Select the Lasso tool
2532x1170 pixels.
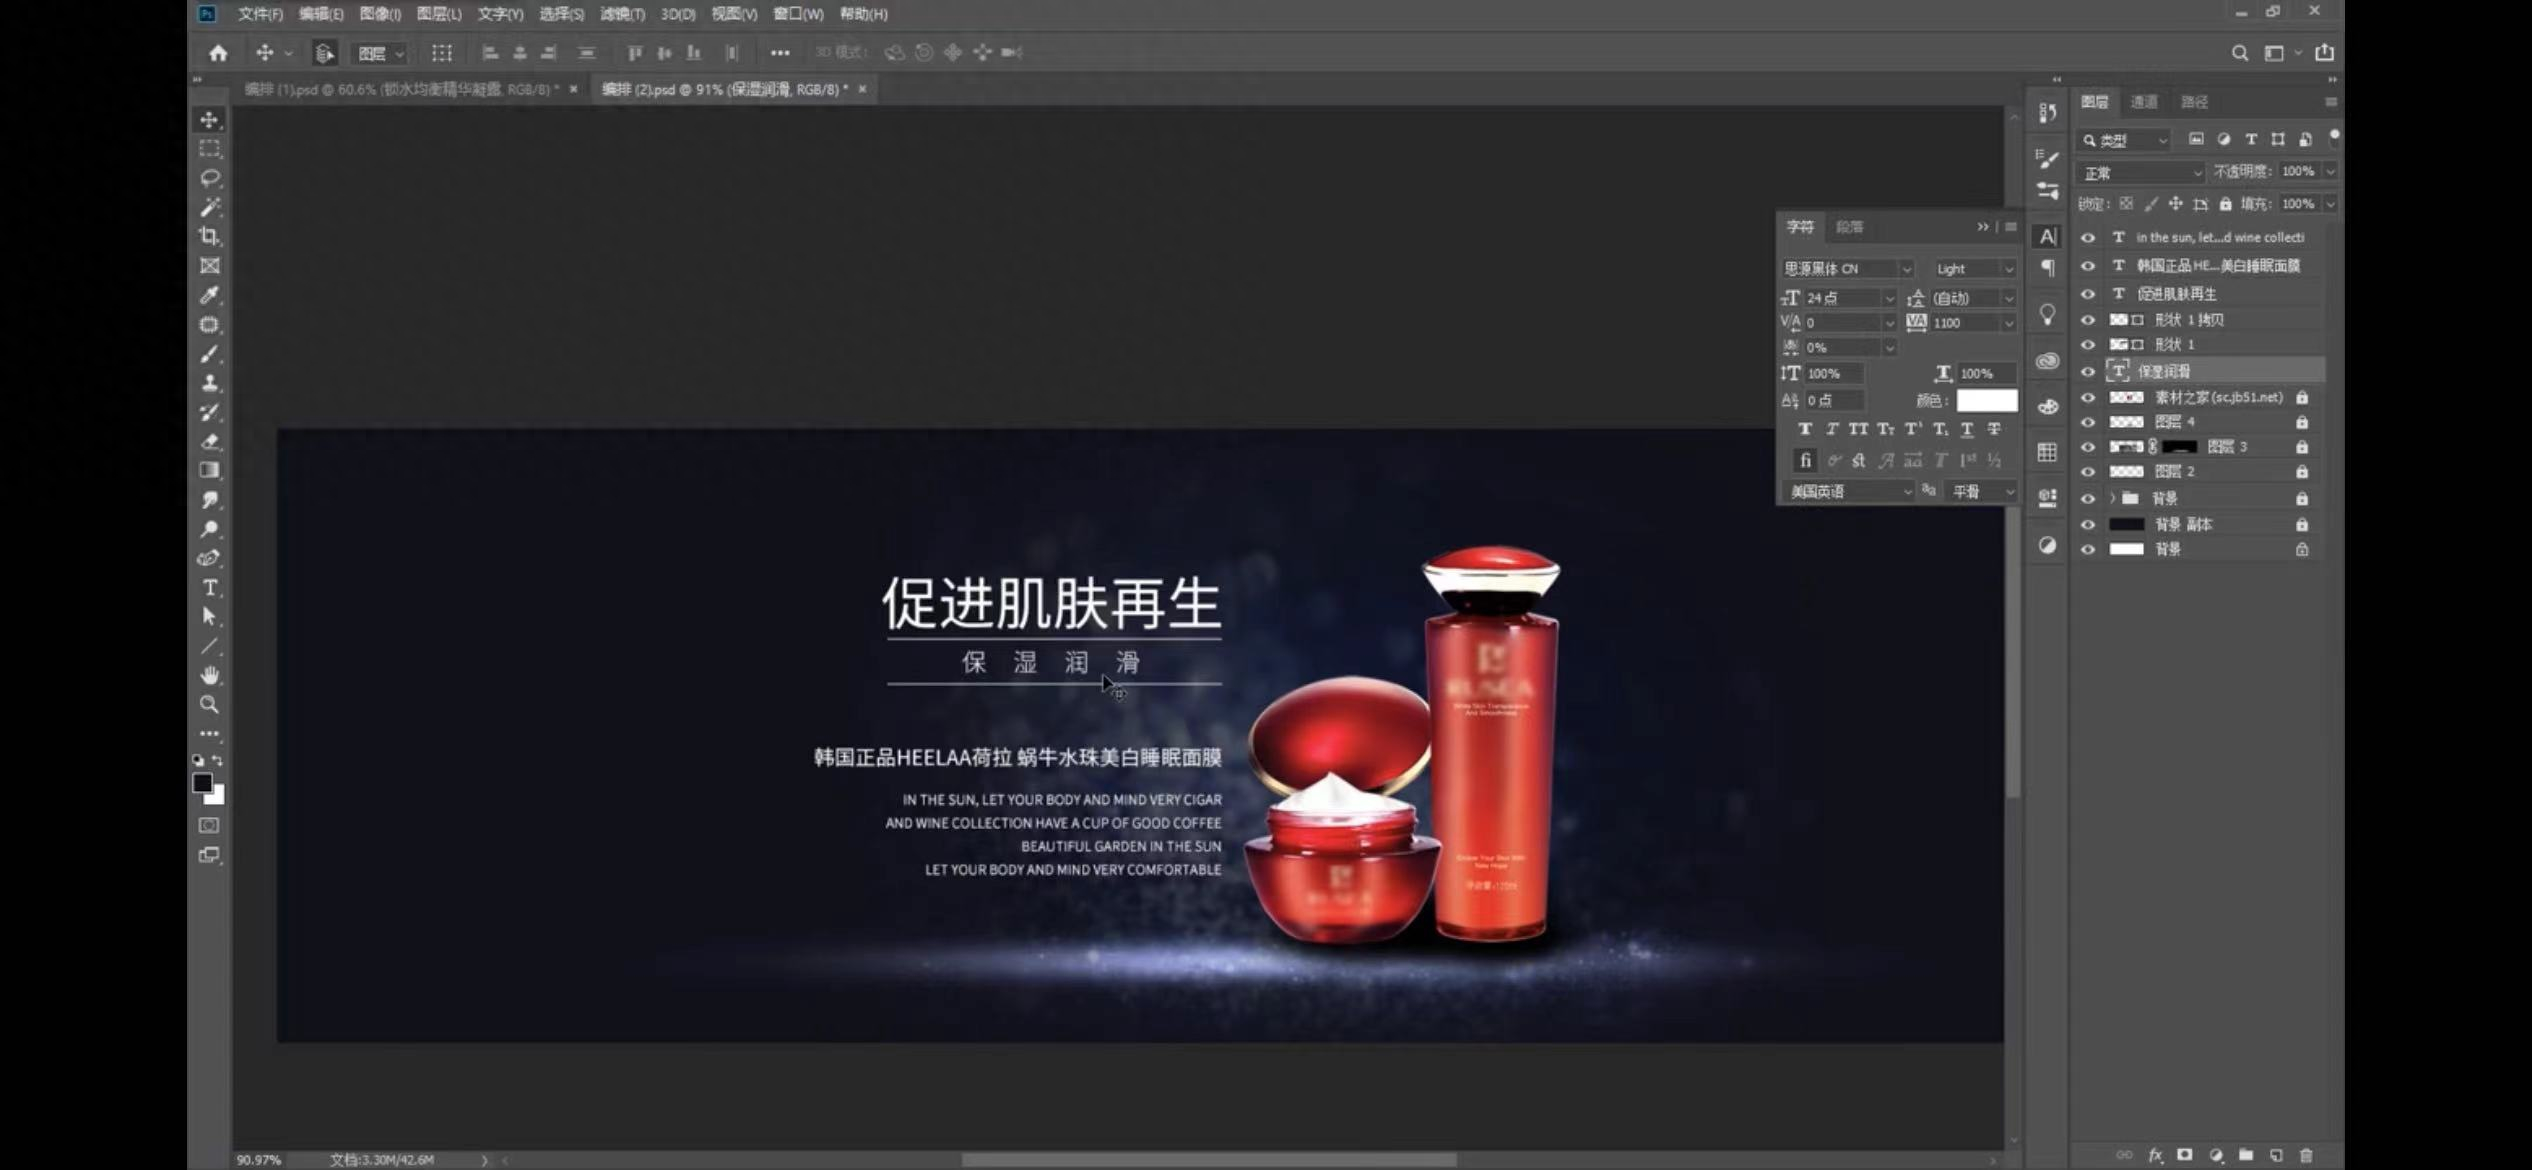click(x=209, y=178)
